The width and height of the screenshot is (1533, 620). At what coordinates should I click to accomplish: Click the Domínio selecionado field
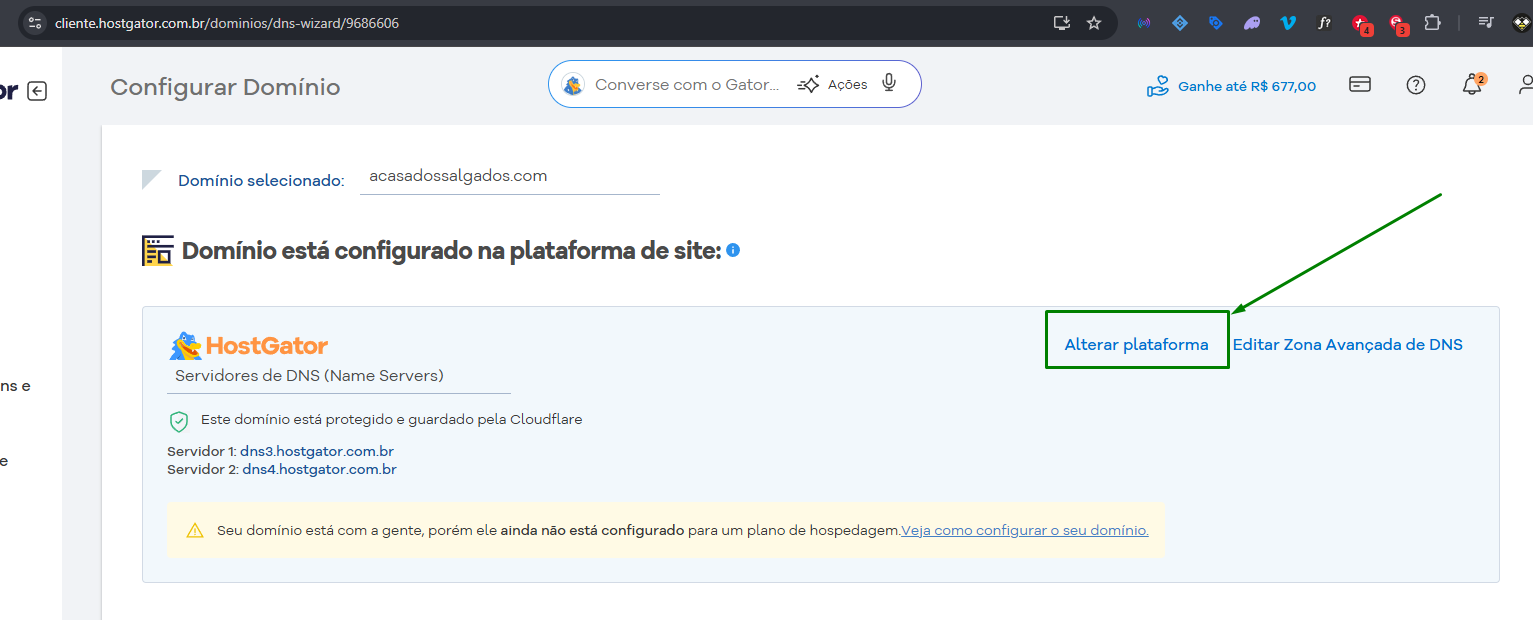tap(509, 176)
